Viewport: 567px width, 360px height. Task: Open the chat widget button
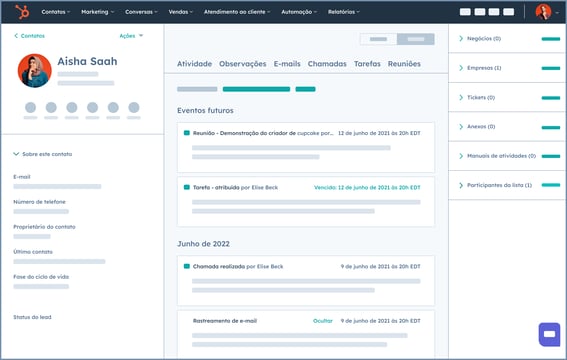click(x=549, y=334)
